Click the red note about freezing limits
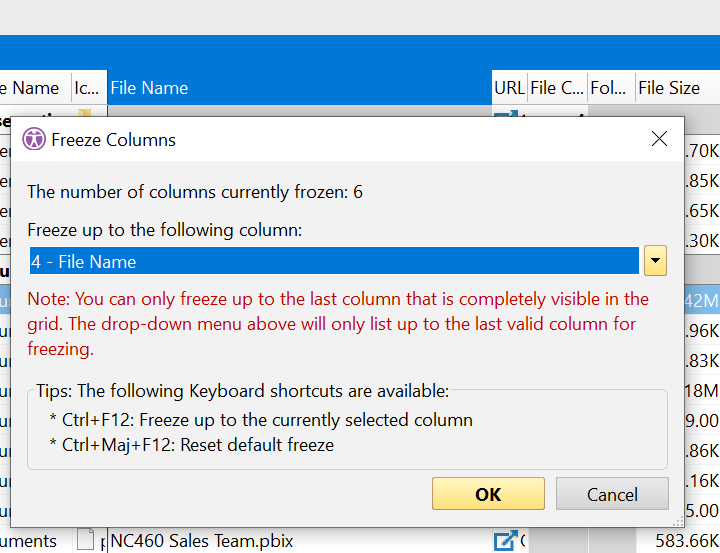The image size is (720, 553). coord(338,324)
